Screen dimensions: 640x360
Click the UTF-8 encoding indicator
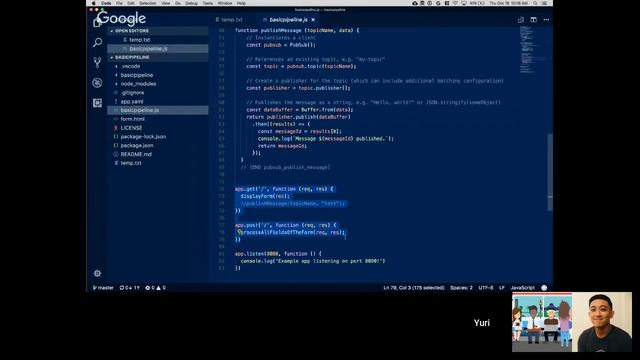point(486,288)
